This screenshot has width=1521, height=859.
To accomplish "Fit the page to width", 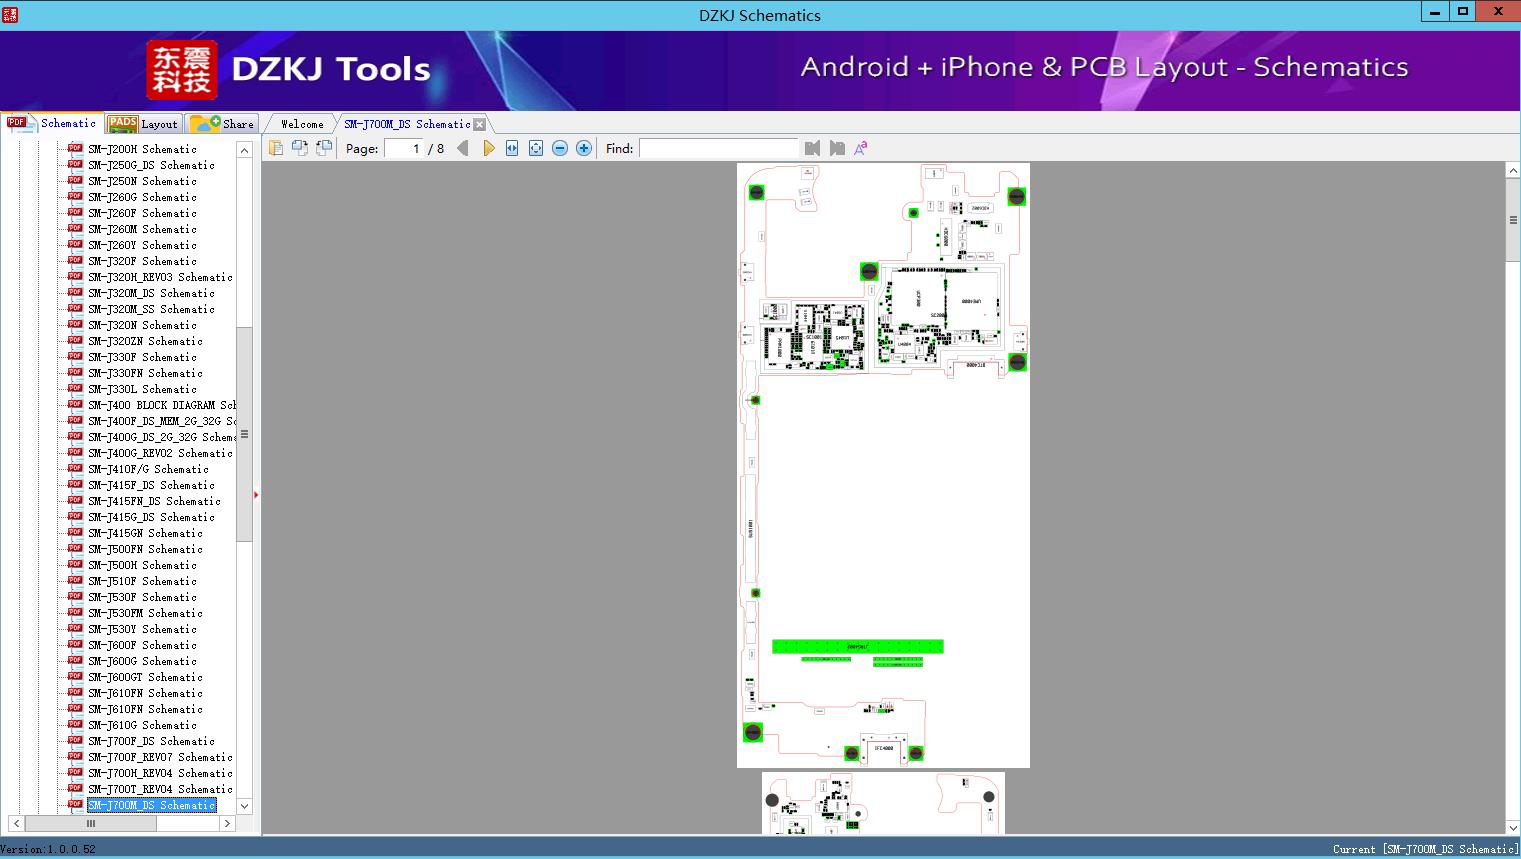I will click(512, 148).
